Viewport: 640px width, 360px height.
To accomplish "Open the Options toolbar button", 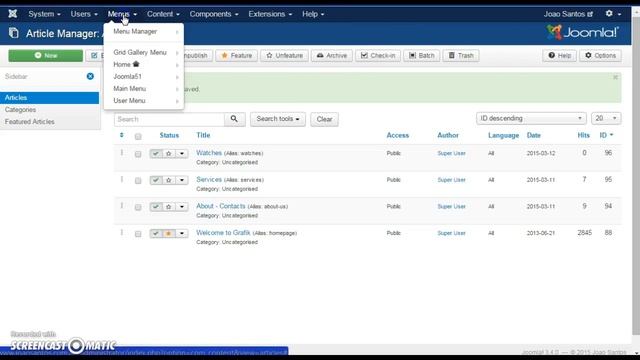I will [600, 56].
